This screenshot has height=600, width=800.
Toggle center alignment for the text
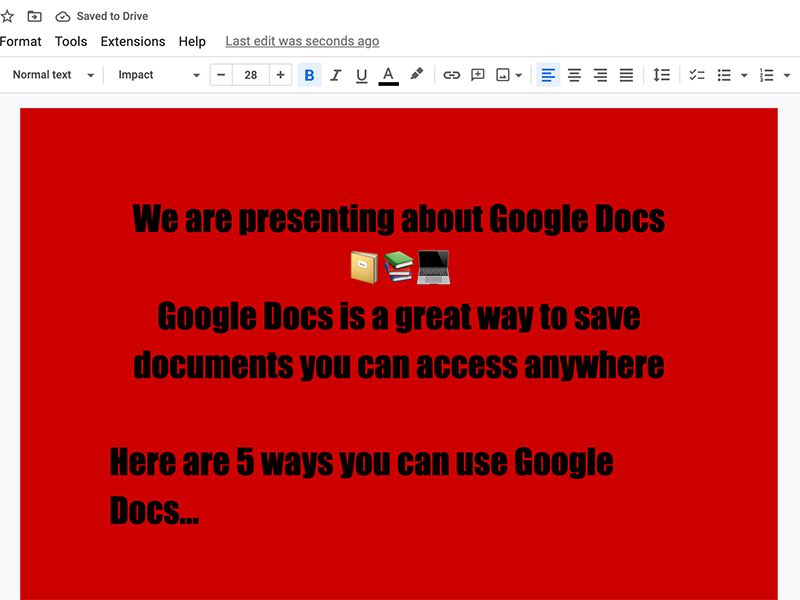click(x=573, y=74)
